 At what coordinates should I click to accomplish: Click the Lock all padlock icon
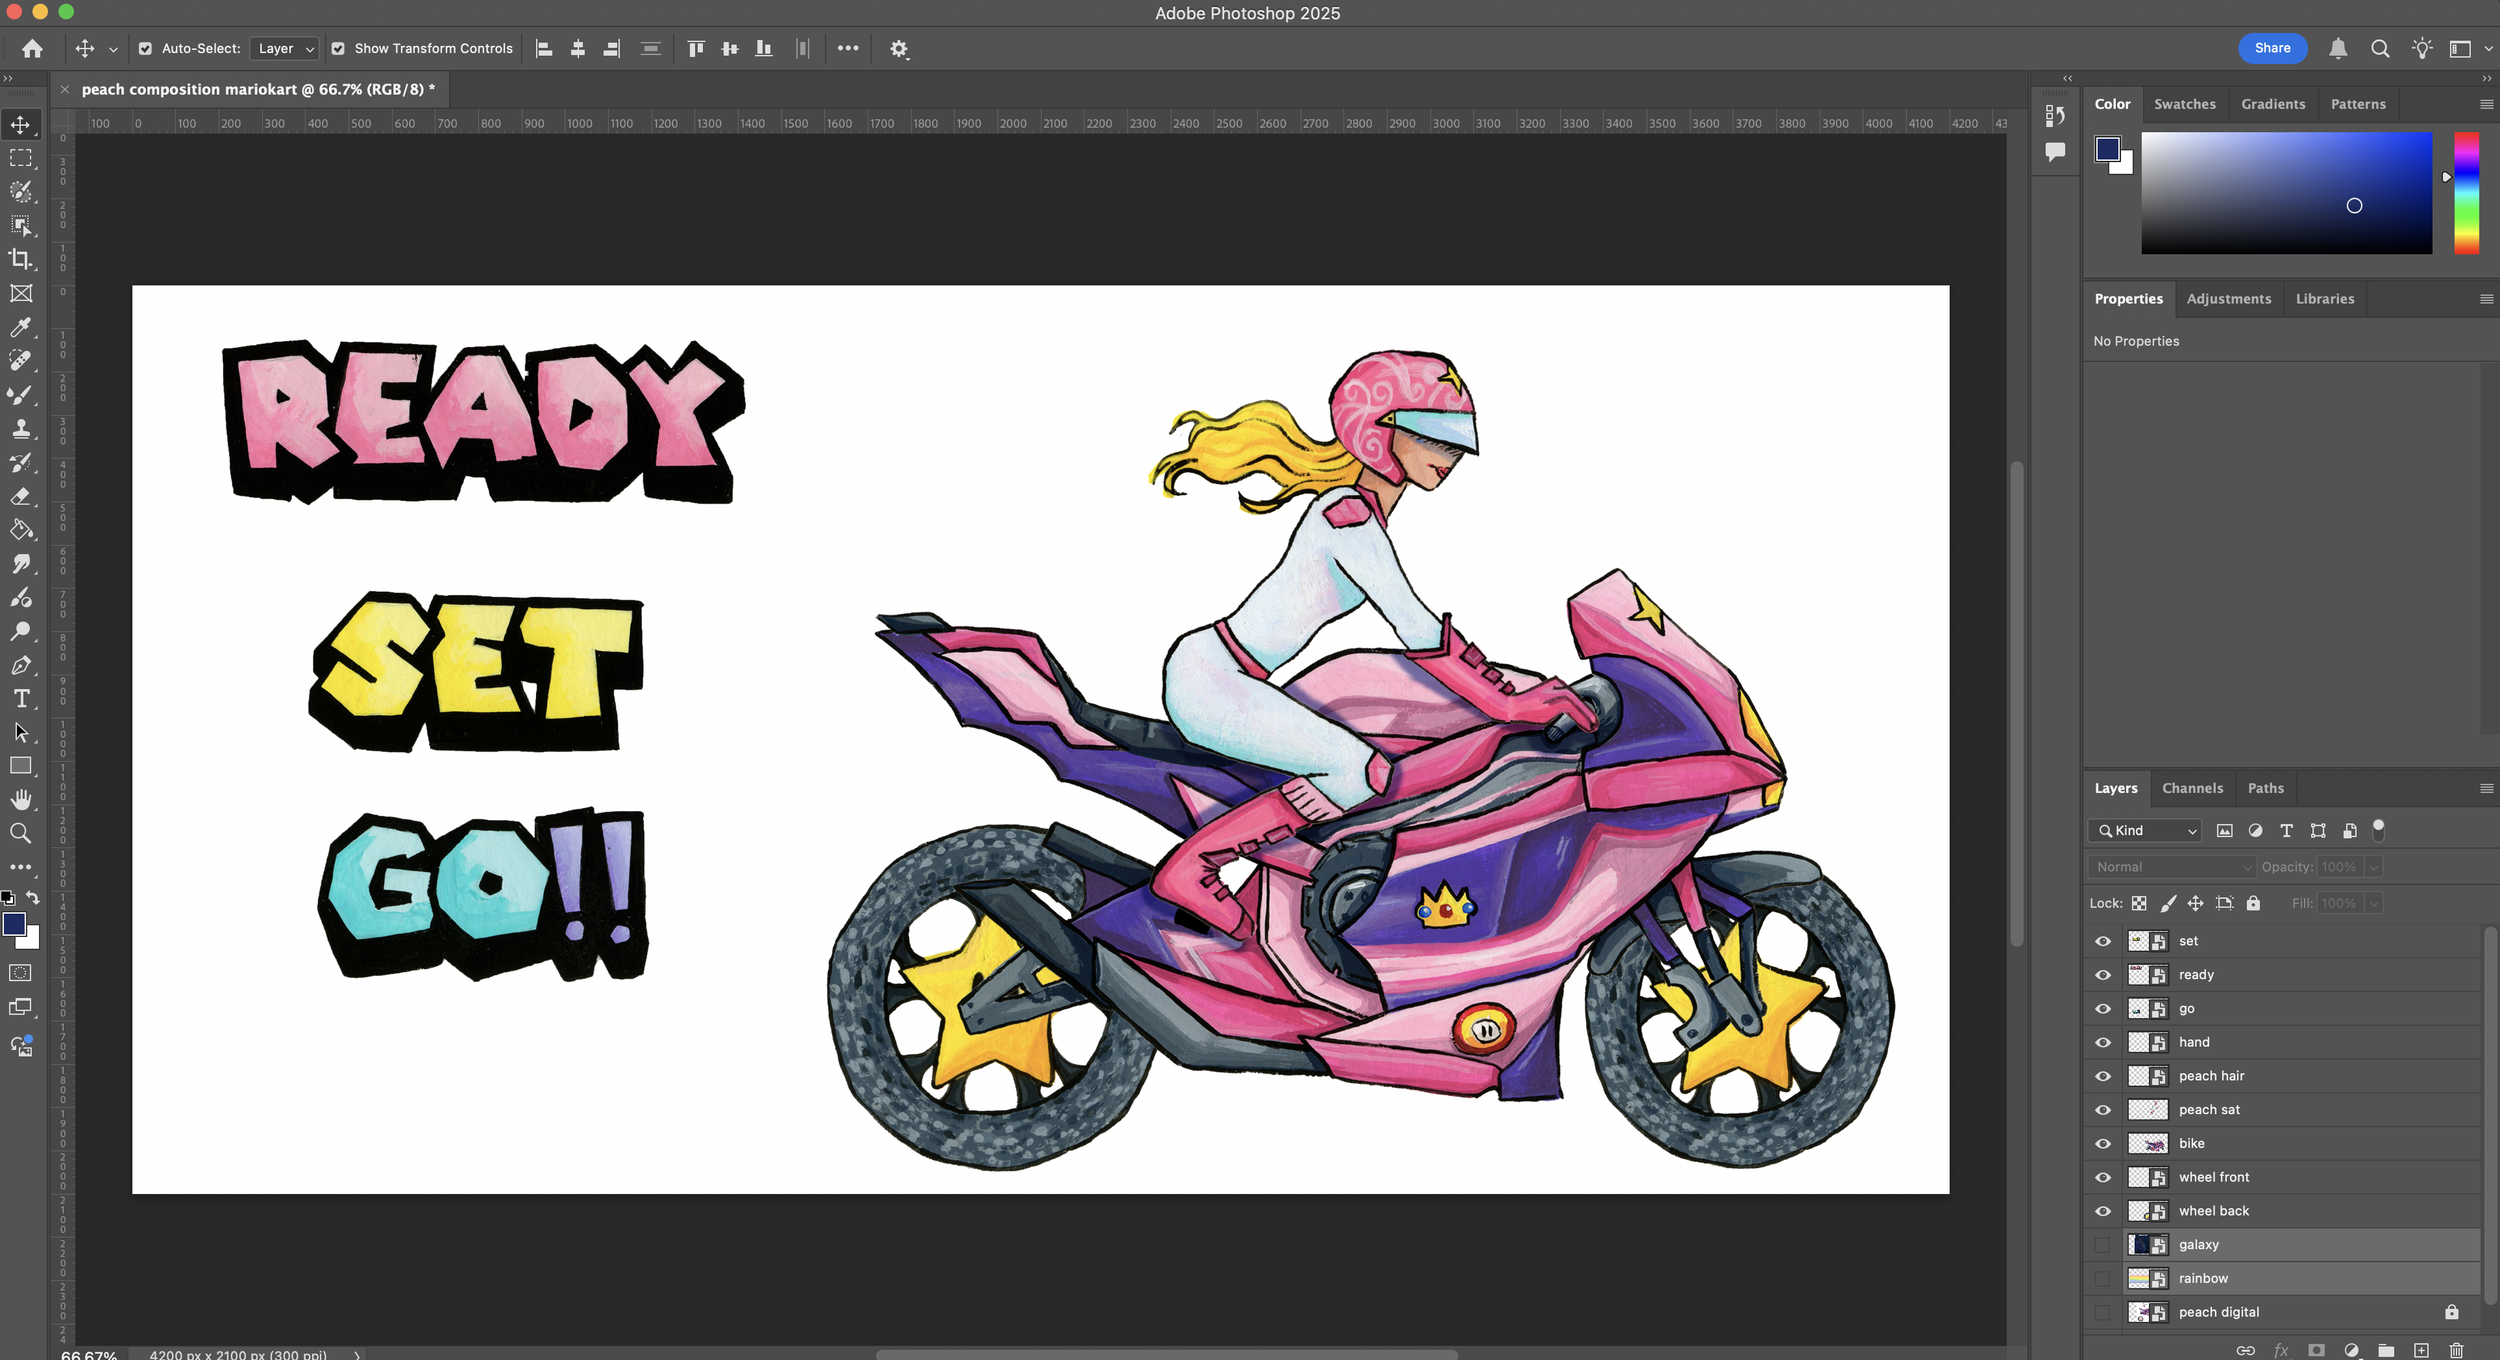(2253, 903)
